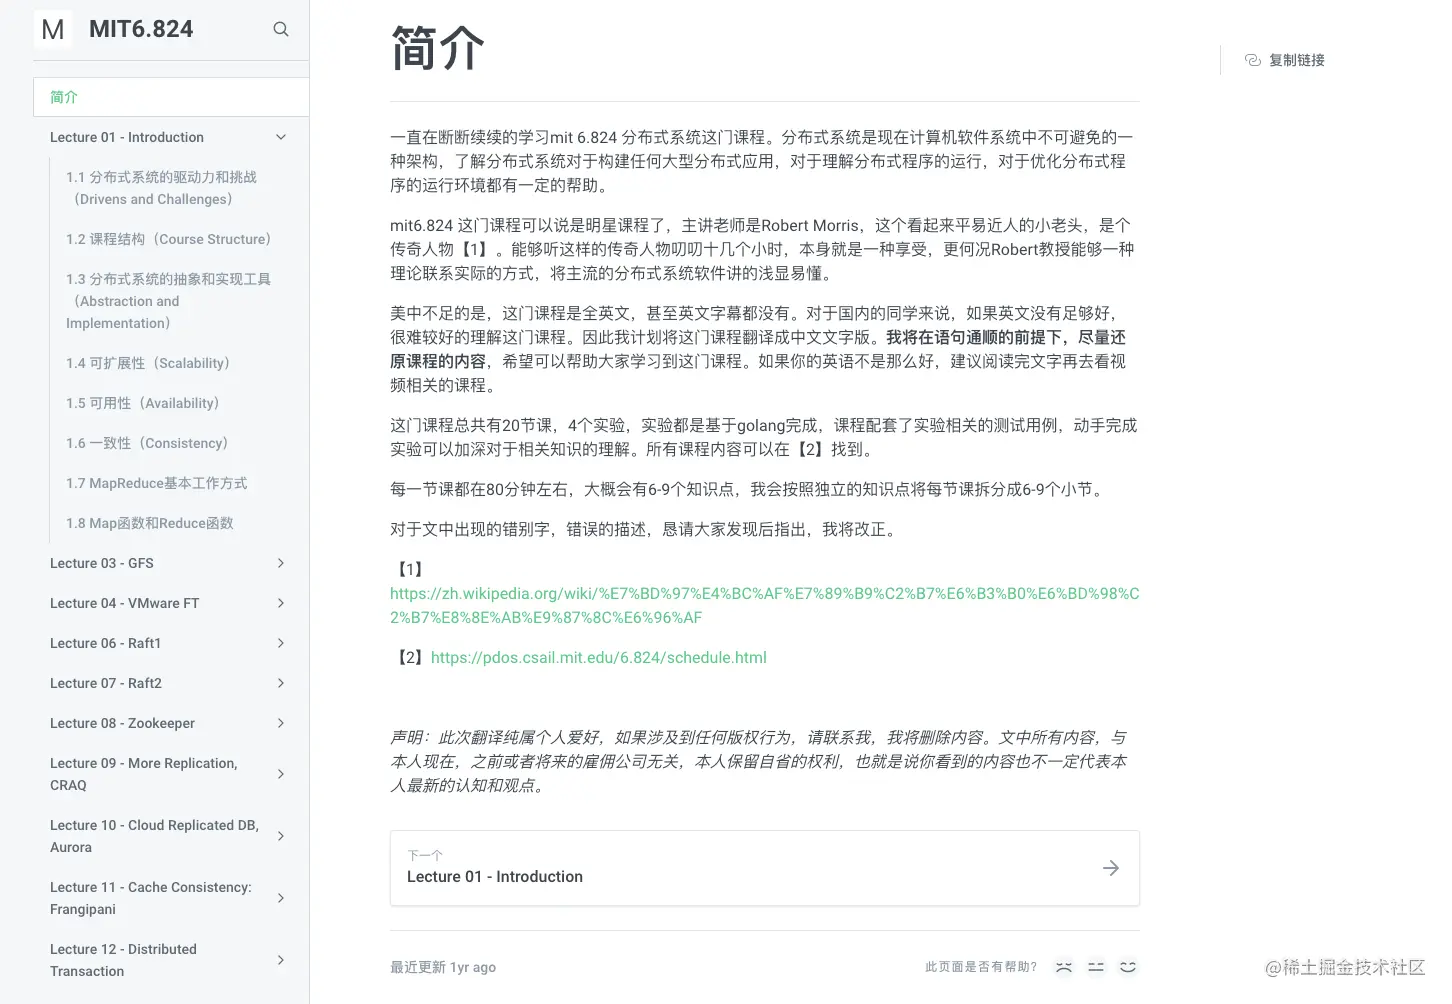1452x1004 pixels.
Task: Open section 1.2 Course Structure
Action: [169, 239]
